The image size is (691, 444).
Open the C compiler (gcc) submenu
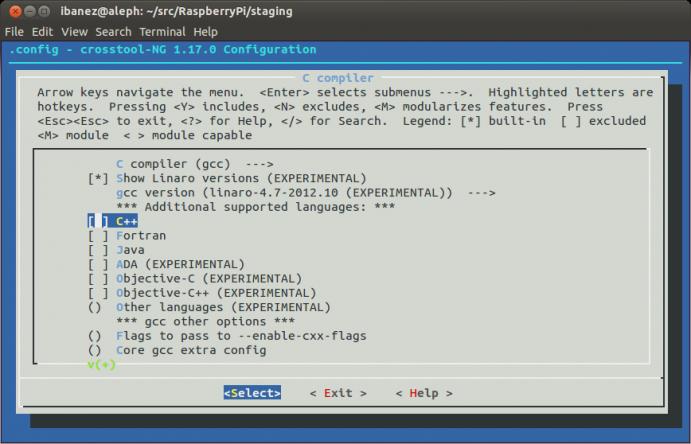click(195, 164)
